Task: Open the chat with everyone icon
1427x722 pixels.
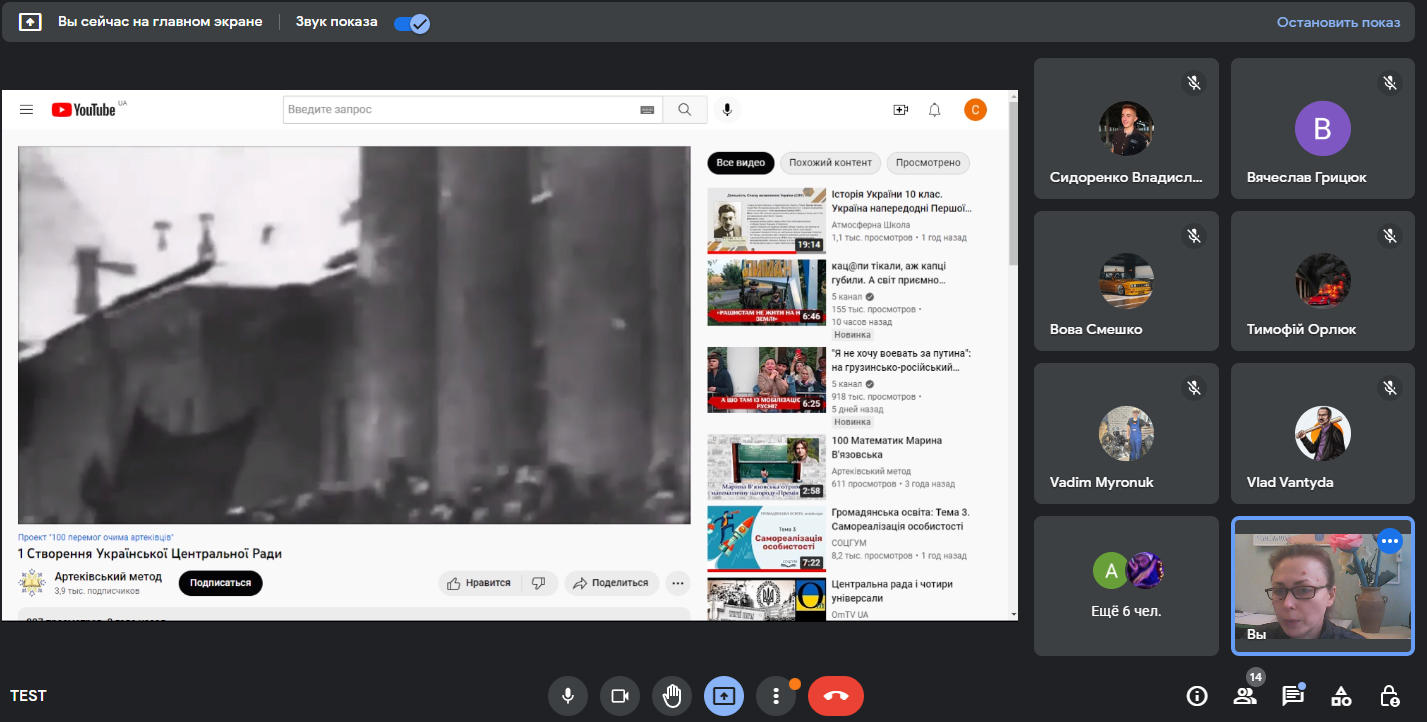Action: click(1293, 696)
